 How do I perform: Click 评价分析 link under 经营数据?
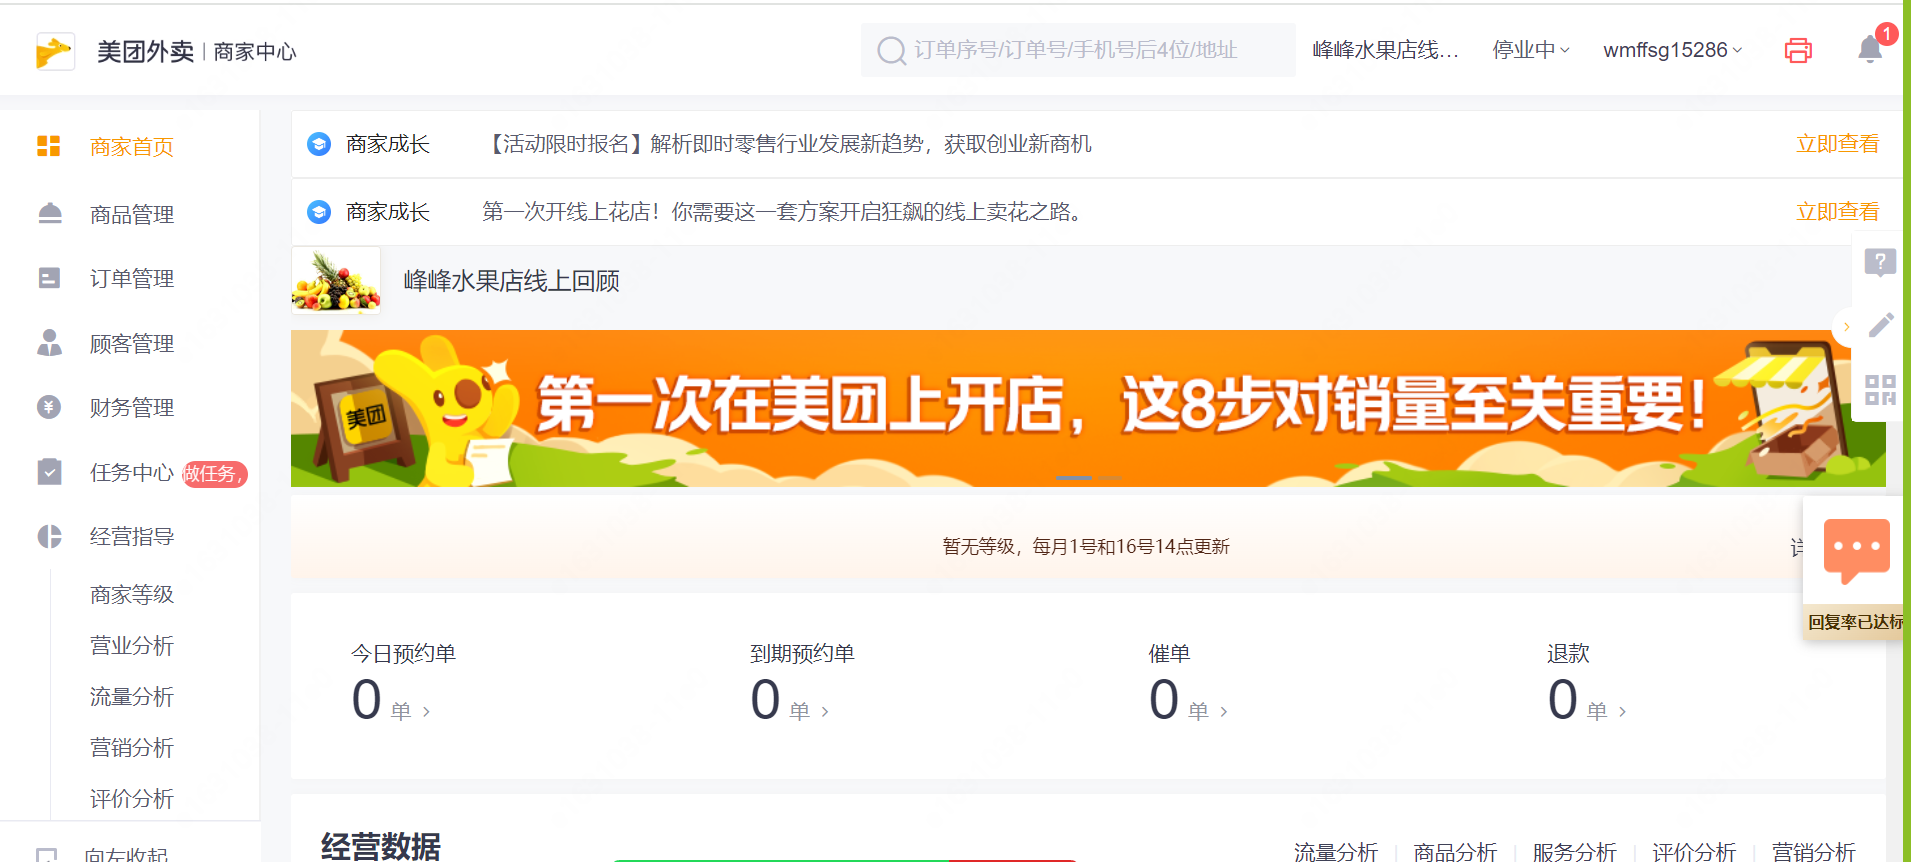1694,852
